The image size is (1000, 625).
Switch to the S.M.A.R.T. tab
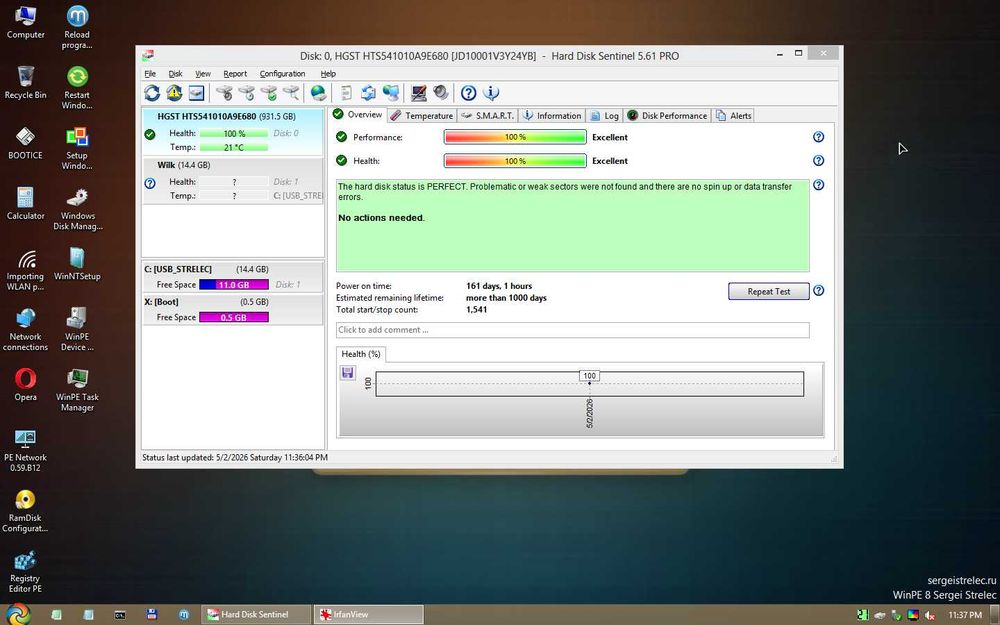tap(488, 115)
